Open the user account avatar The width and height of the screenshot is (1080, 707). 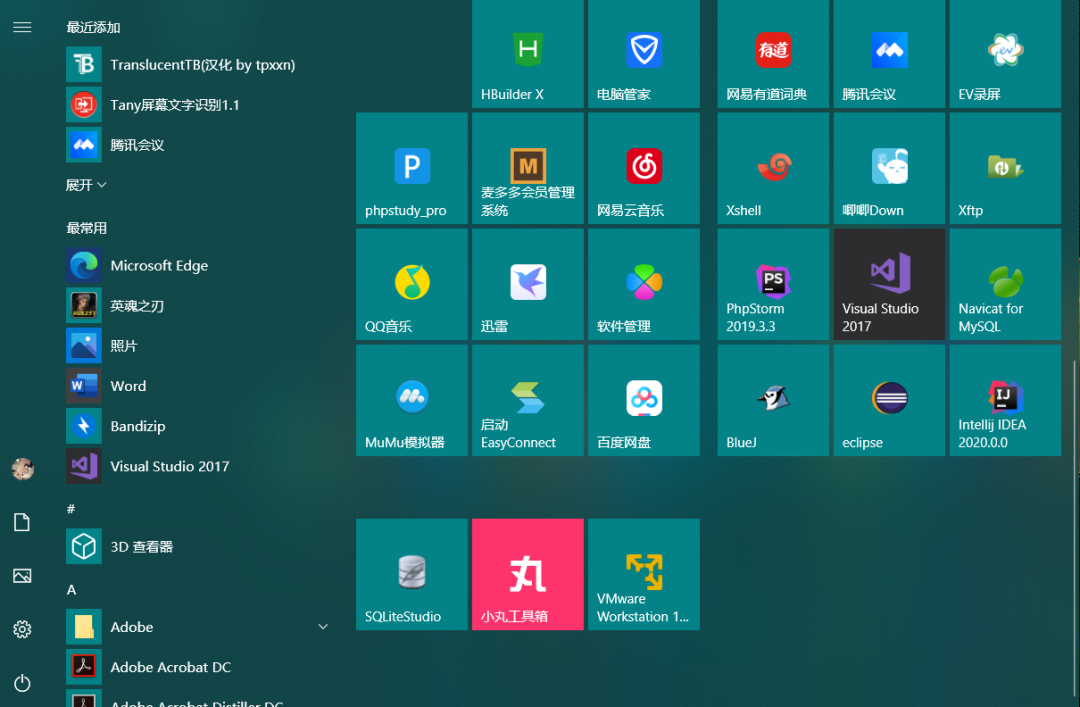(22, 469)
